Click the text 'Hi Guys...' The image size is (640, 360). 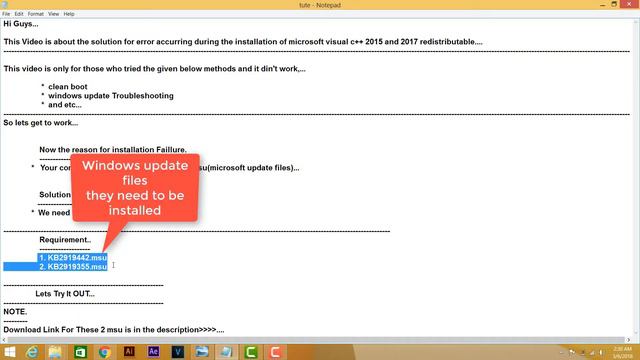point(21,24)
